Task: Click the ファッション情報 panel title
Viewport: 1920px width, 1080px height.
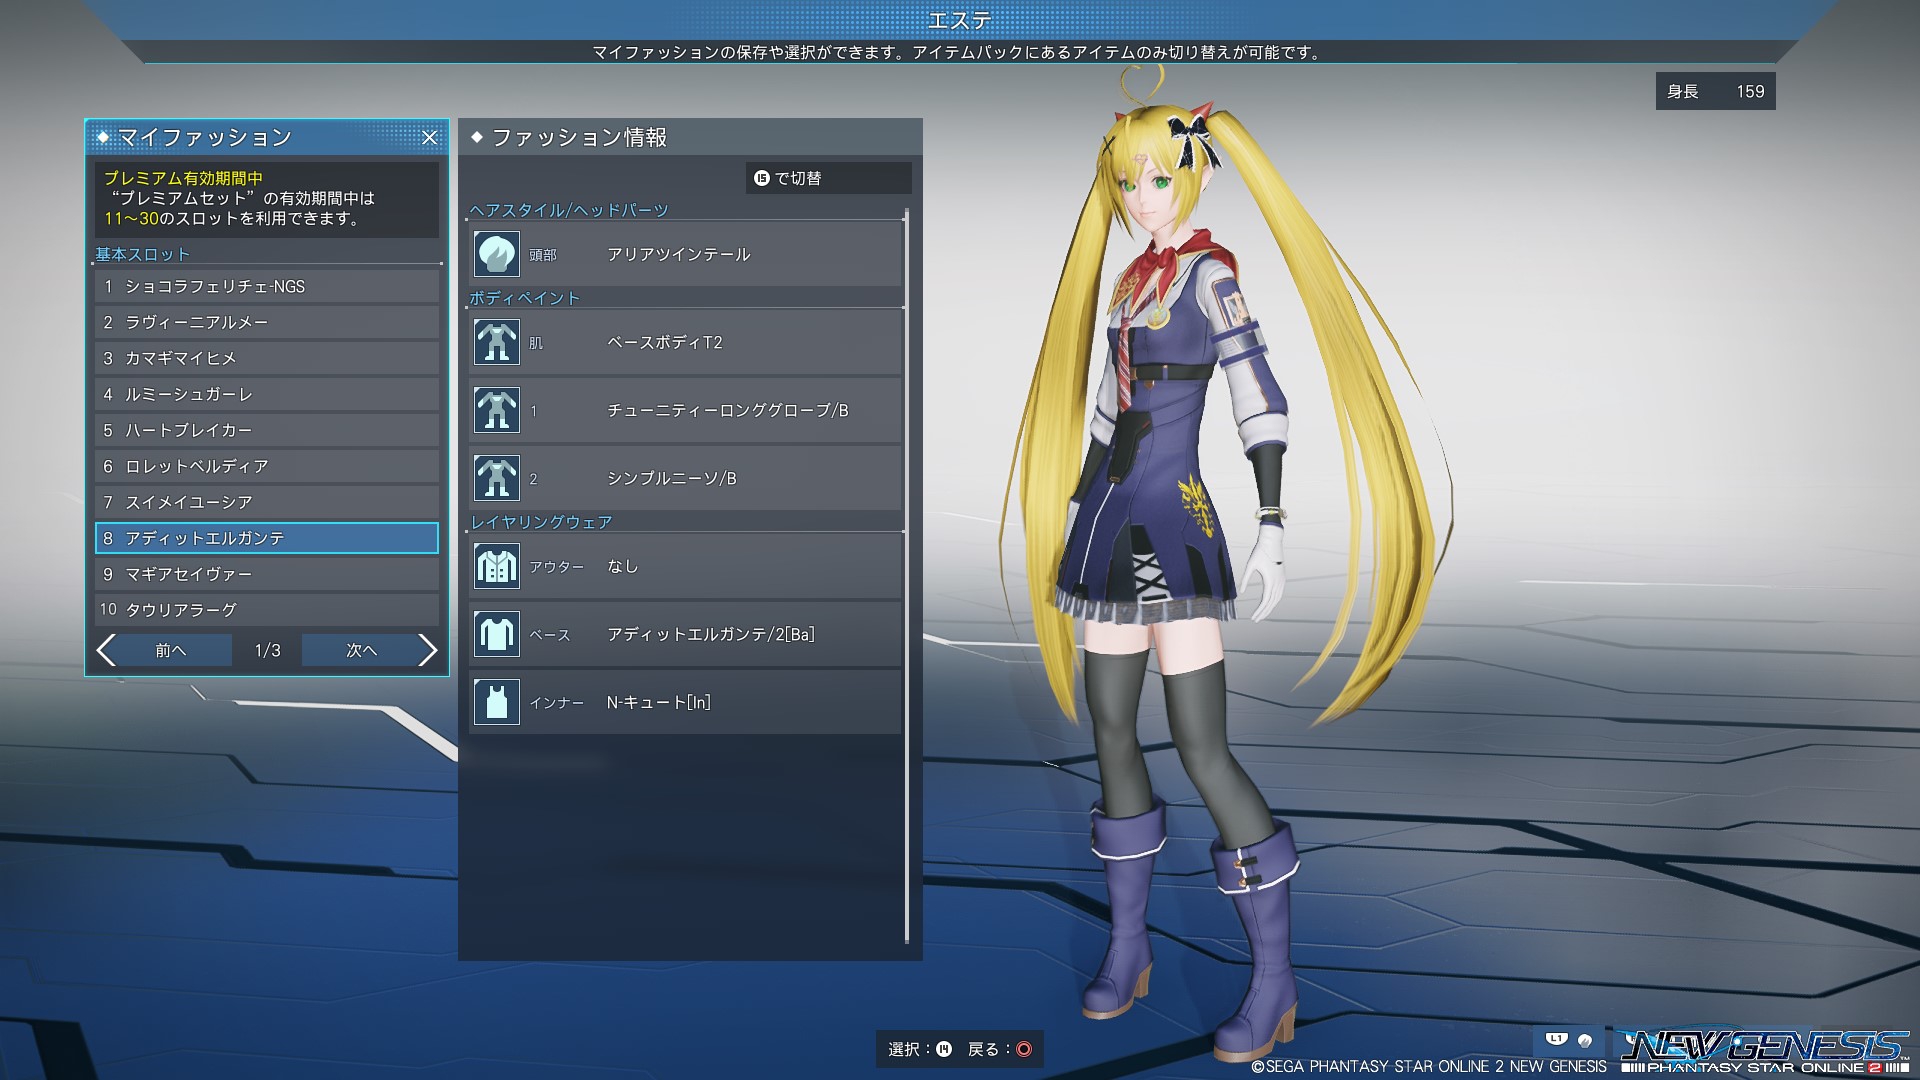Action: (x=579, y=137)
